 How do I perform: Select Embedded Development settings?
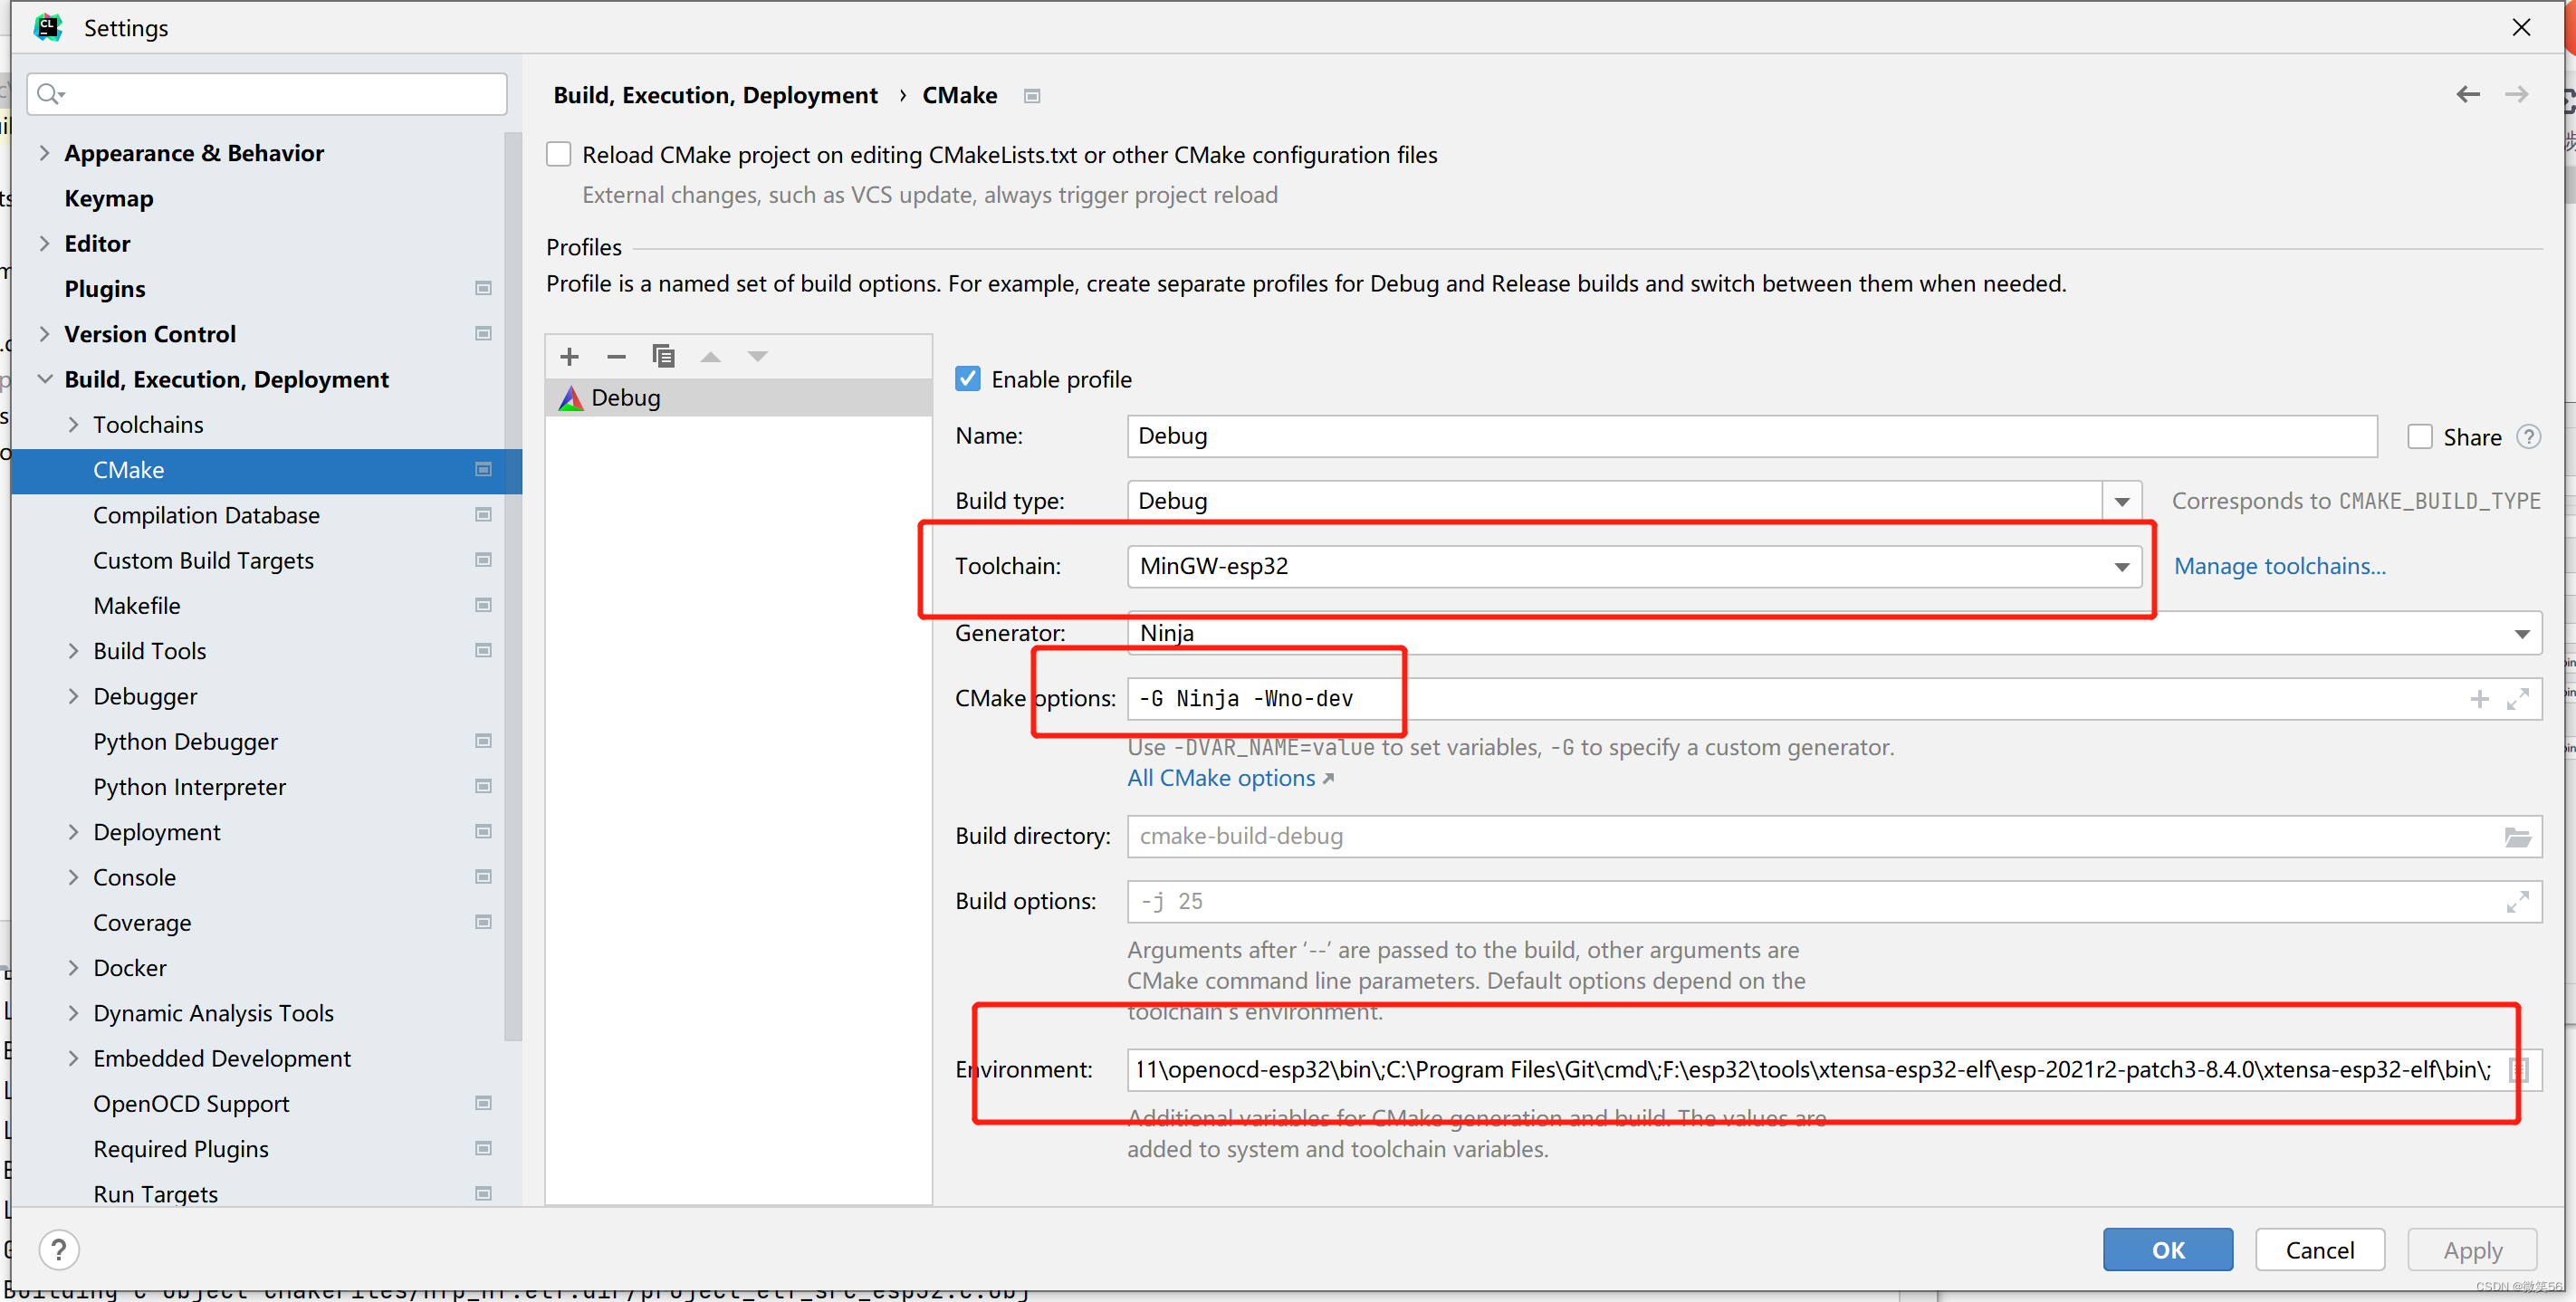coord(222,1058)
